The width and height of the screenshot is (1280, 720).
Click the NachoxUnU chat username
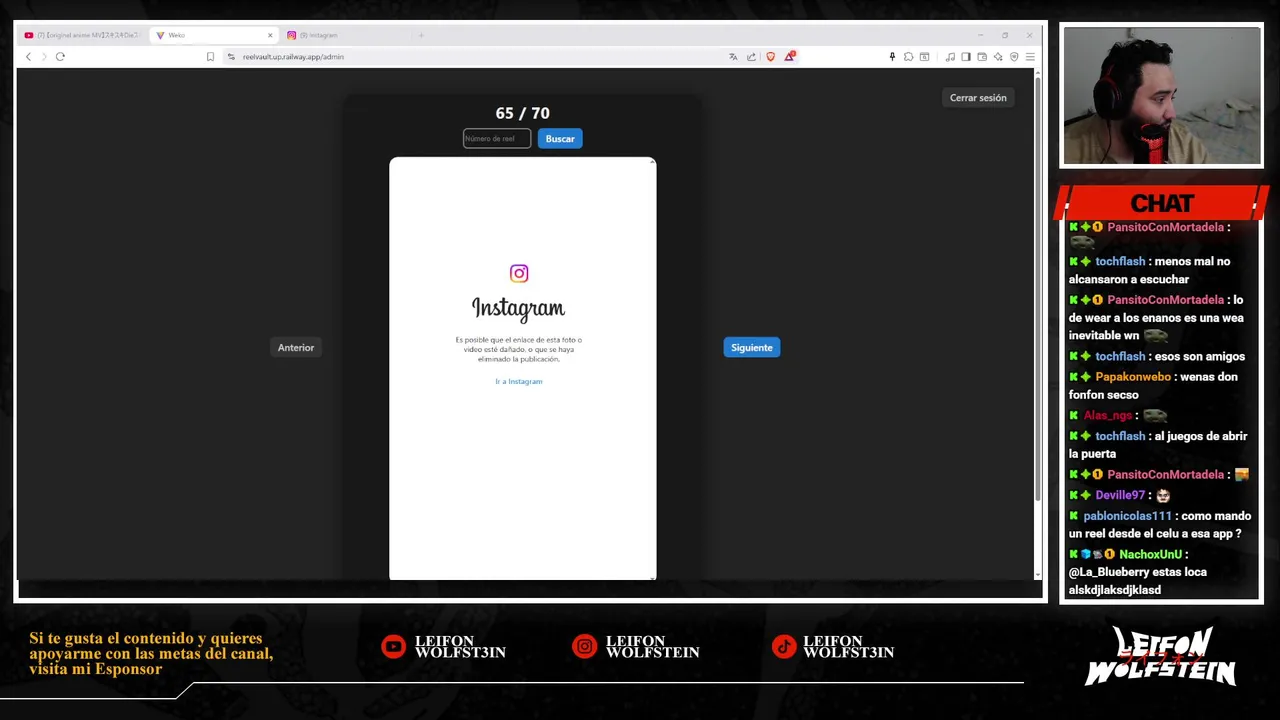pos(1150,554)
